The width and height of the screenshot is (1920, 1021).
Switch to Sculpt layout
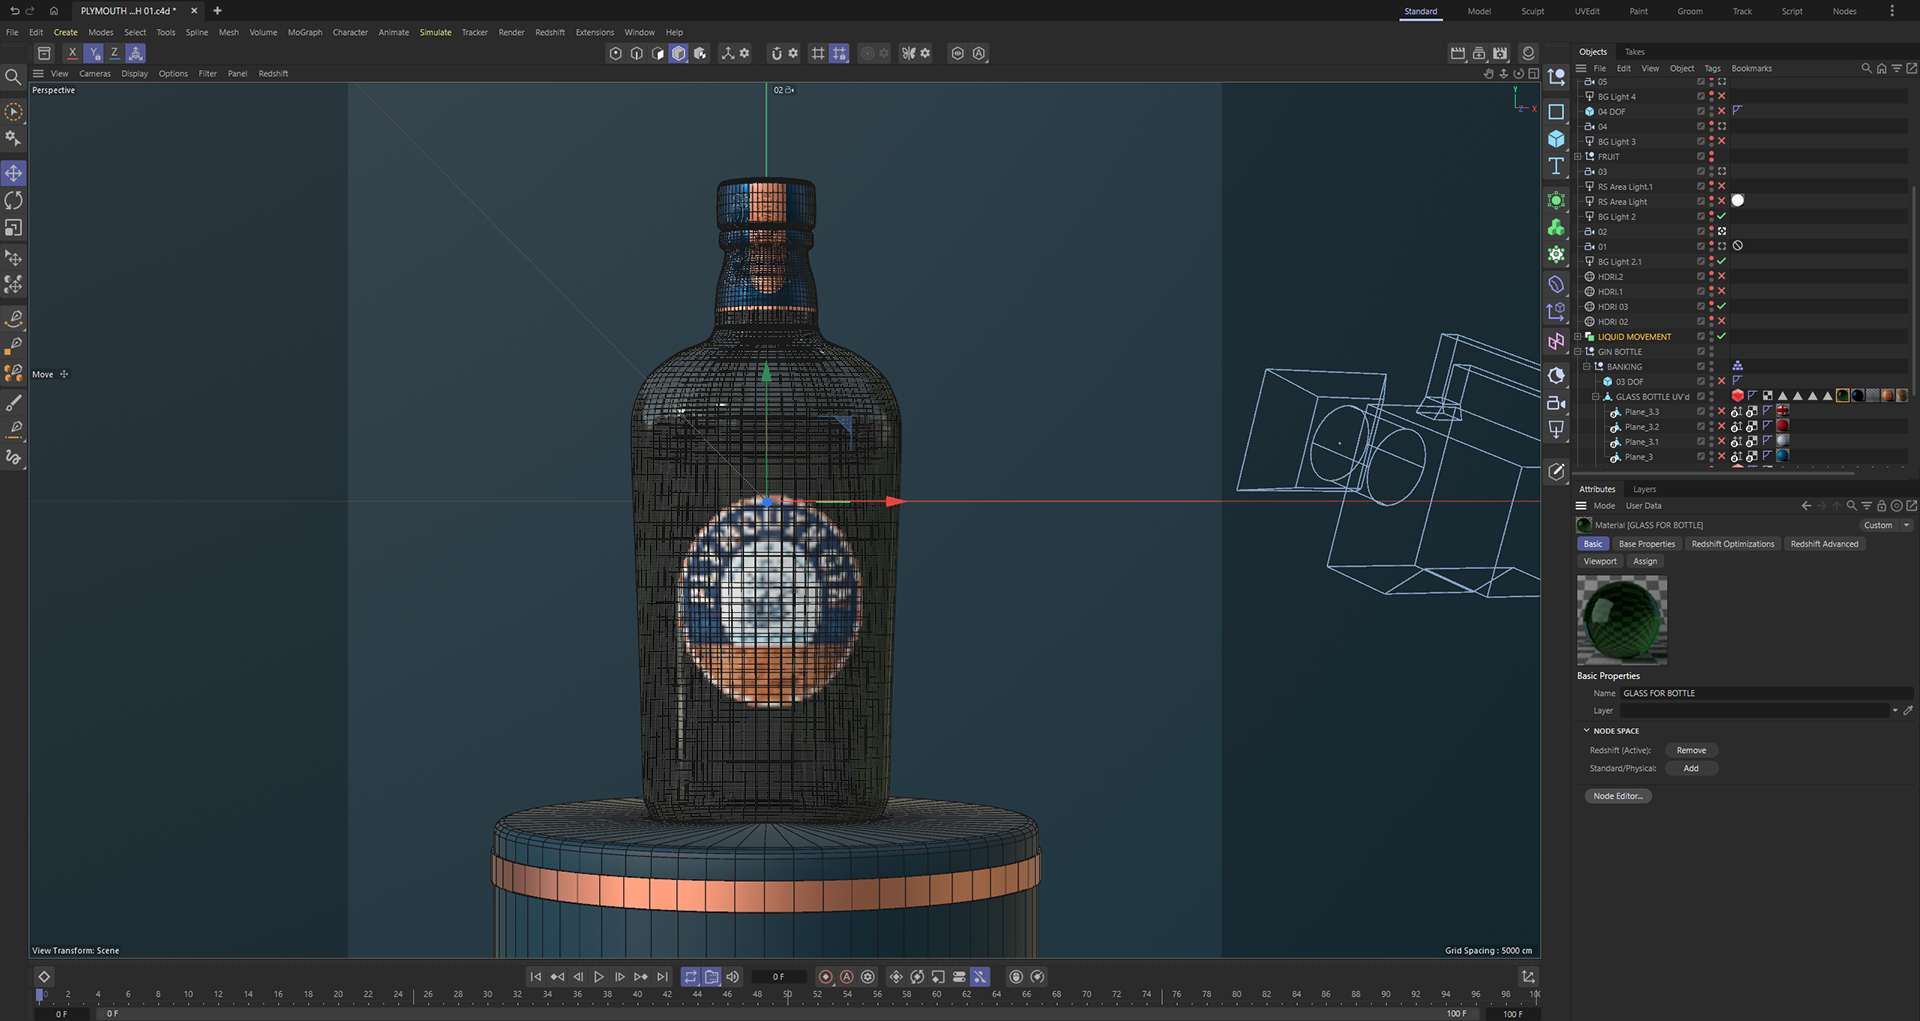click(1532, 11)
